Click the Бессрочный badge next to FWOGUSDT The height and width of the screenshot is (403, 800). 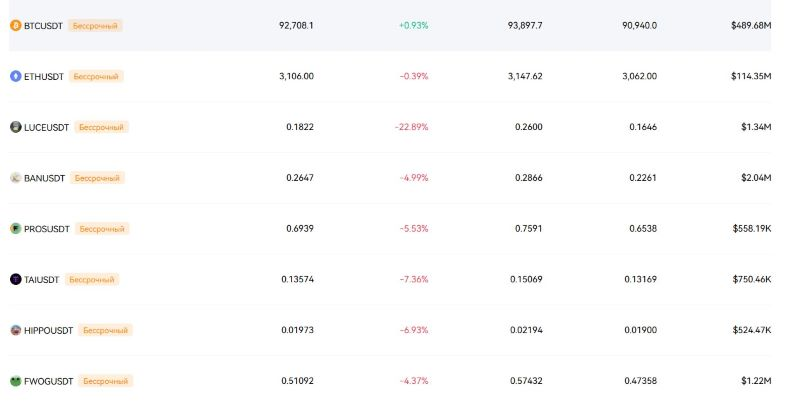[x=105, y=381]
